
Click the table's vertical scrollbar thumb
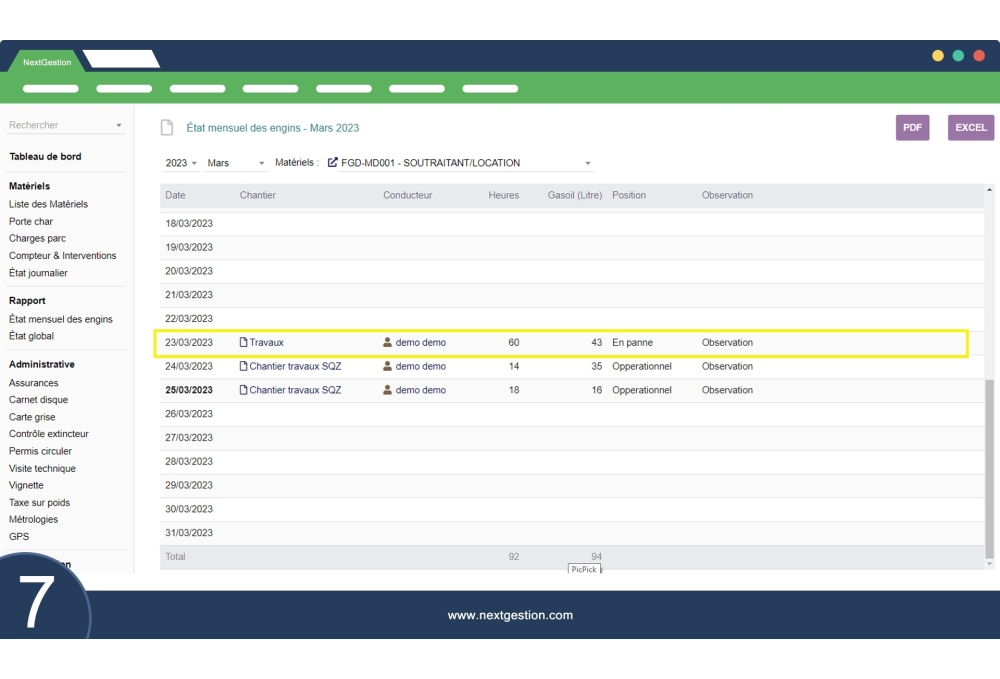coord(990,468)
